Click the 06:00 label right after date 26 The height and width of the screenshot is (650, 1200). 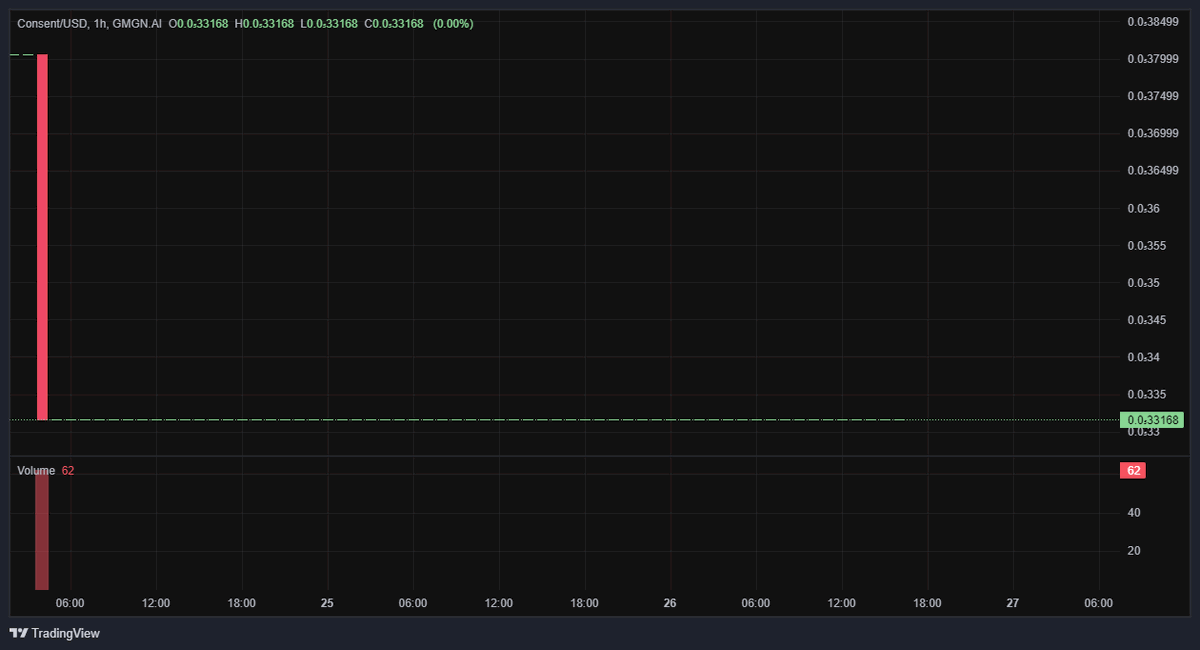point(755,603)
